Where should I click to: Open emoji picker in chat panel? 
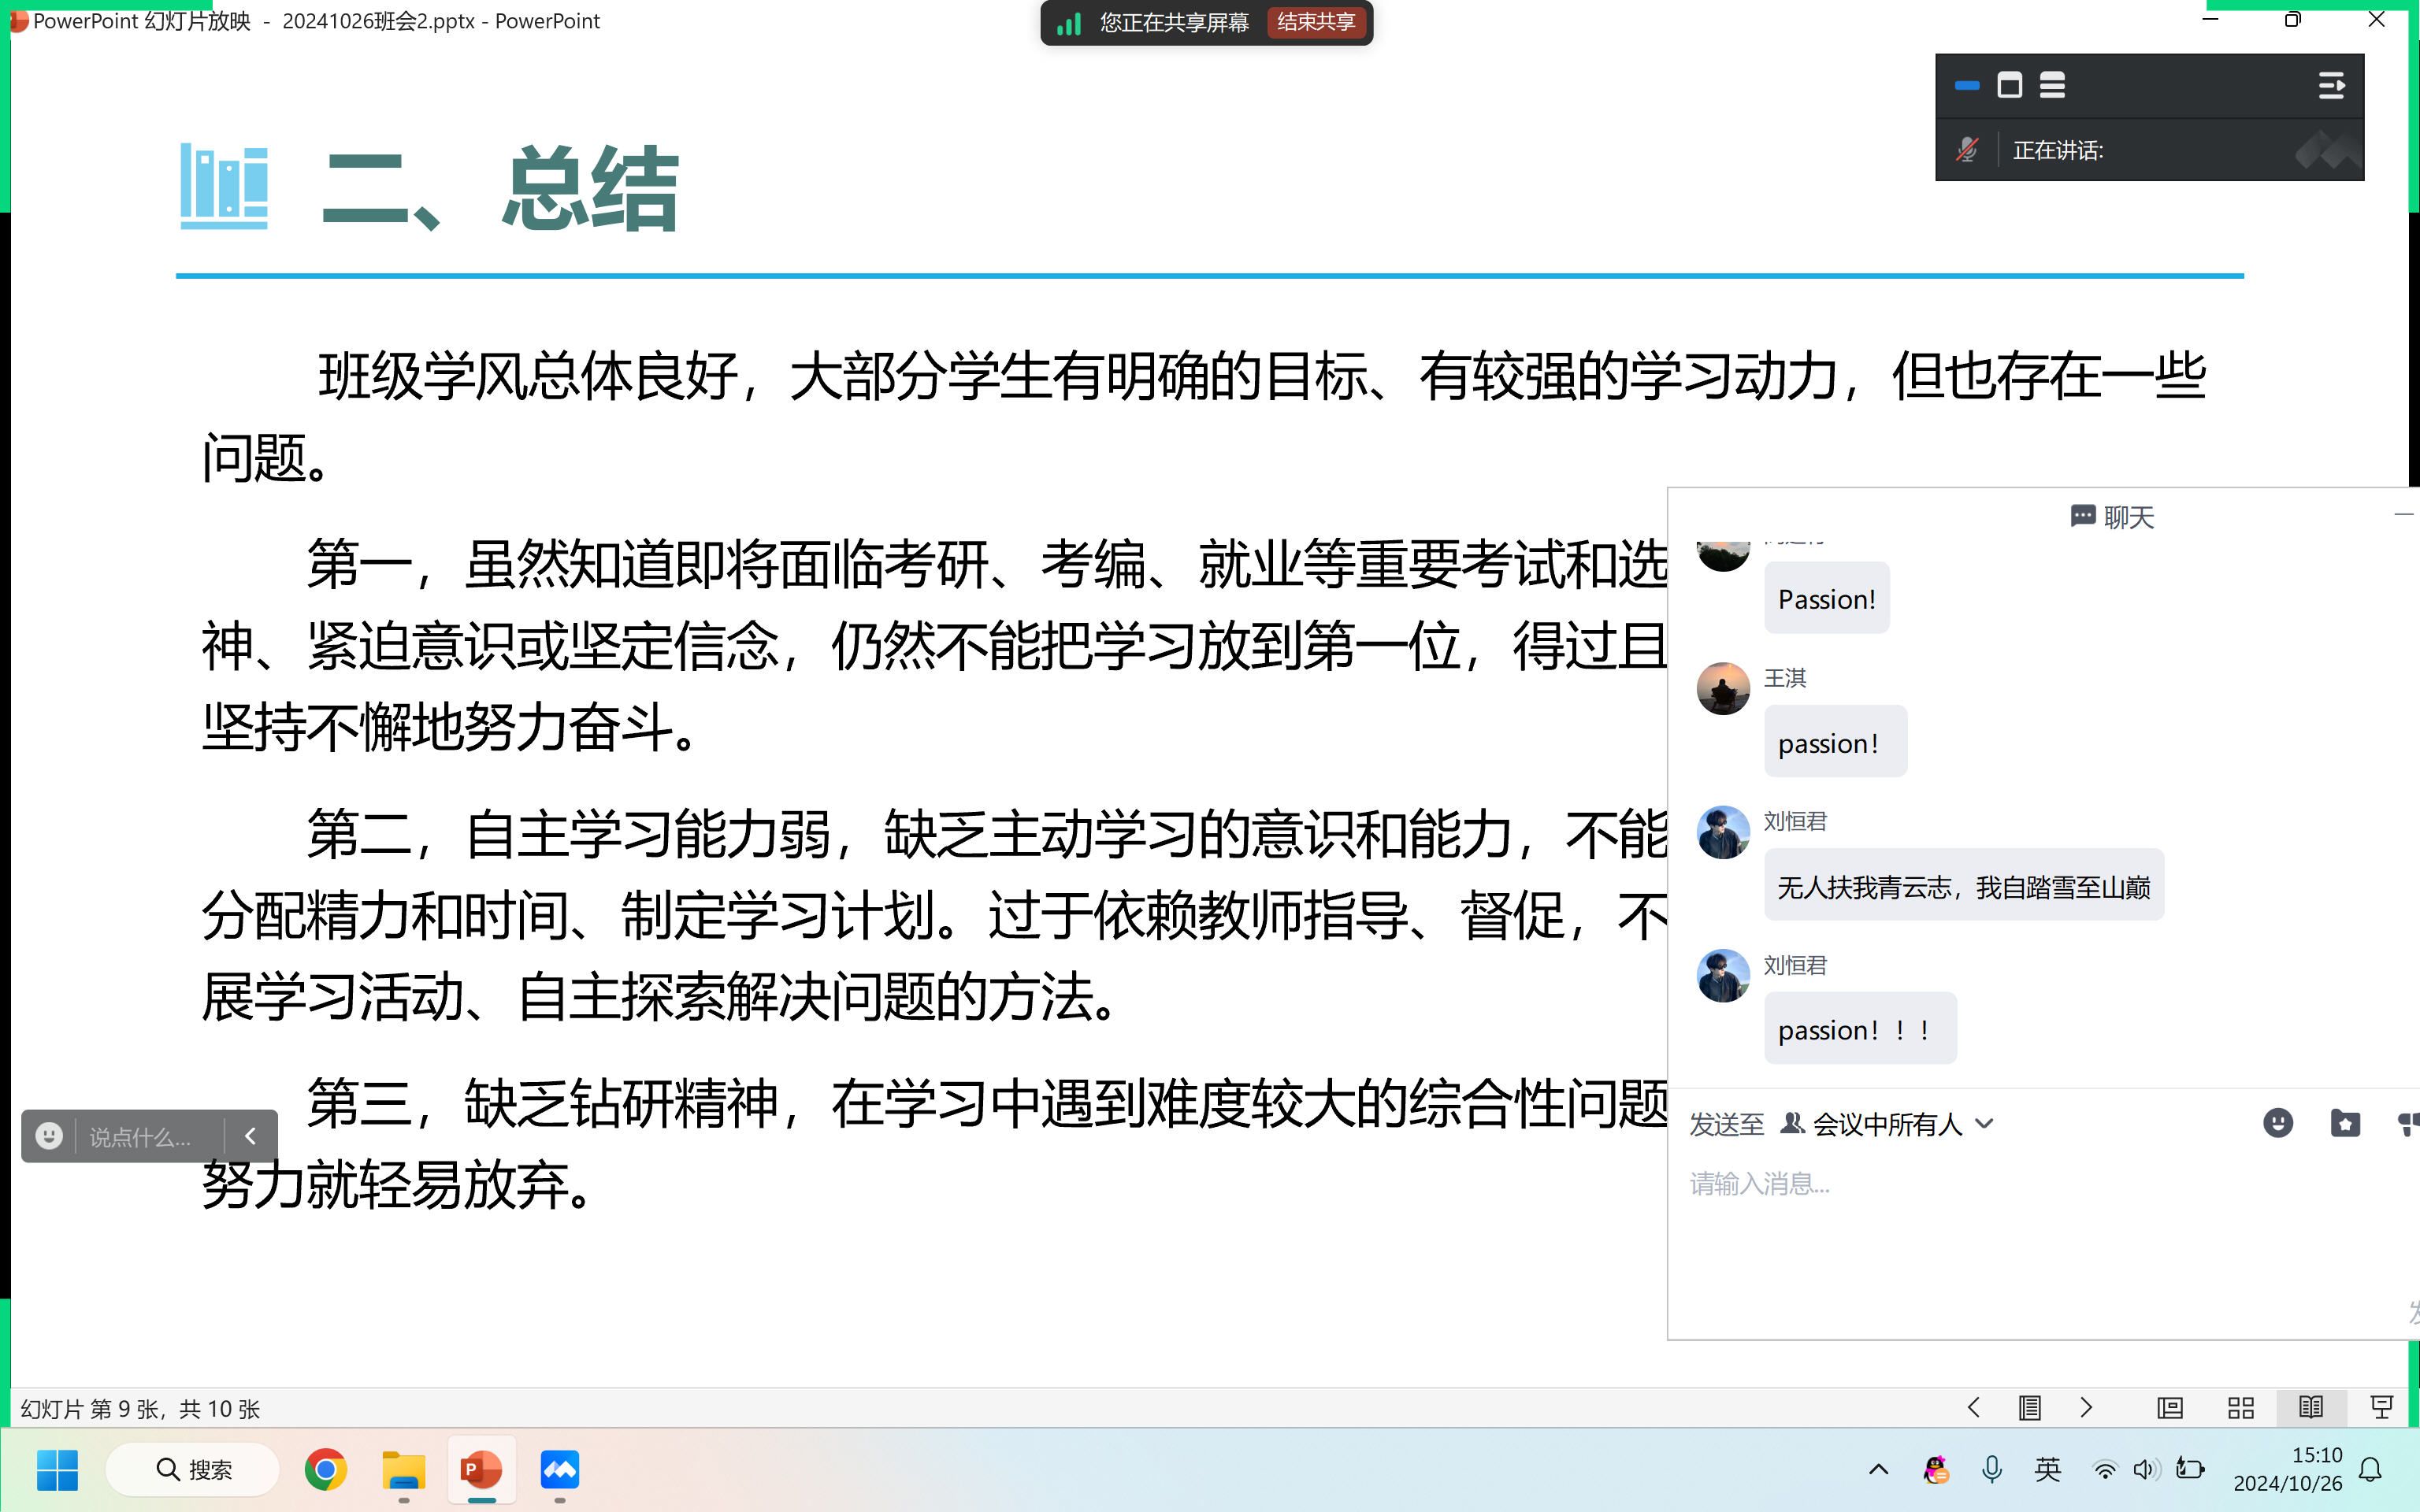(2277, 1123)
